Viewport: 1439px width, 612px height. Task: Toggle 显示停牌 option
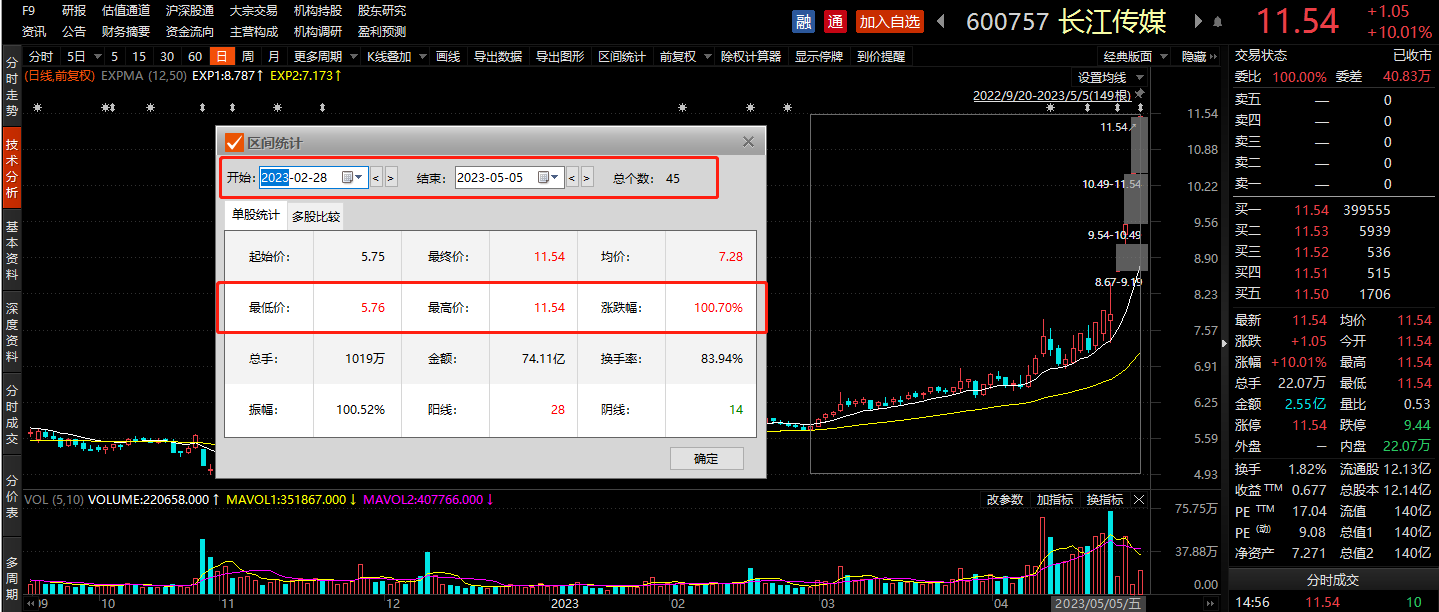pos(819,57)
